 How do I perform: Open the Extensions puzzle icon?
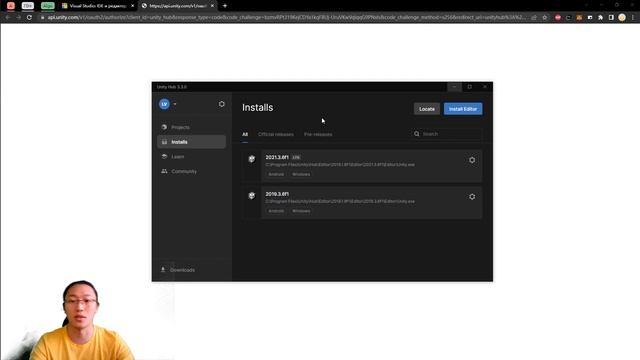tap(600, 18)
